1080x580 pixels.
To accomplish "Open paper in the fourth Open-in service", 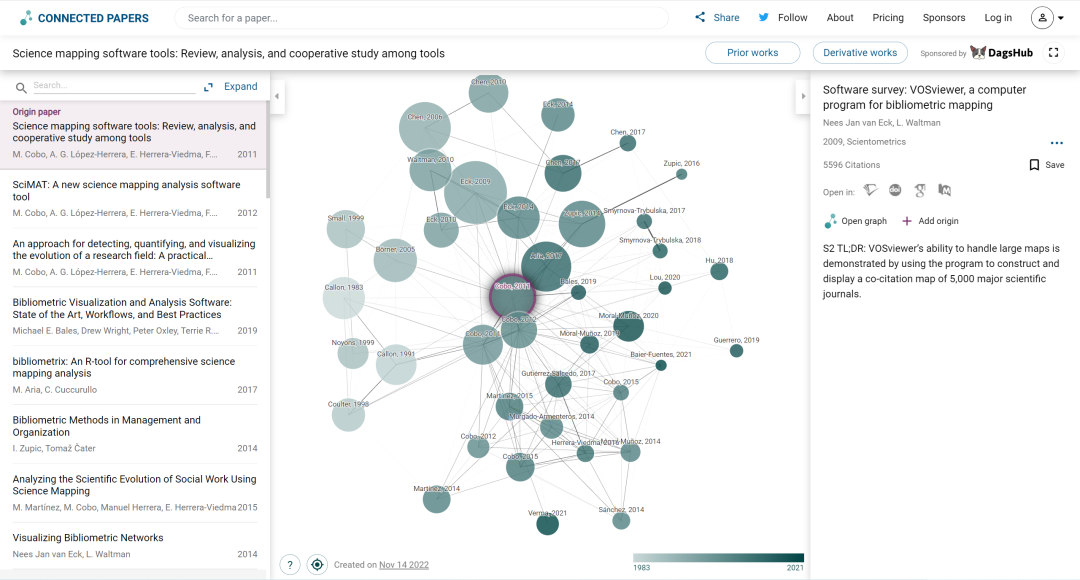I will 944,190.
